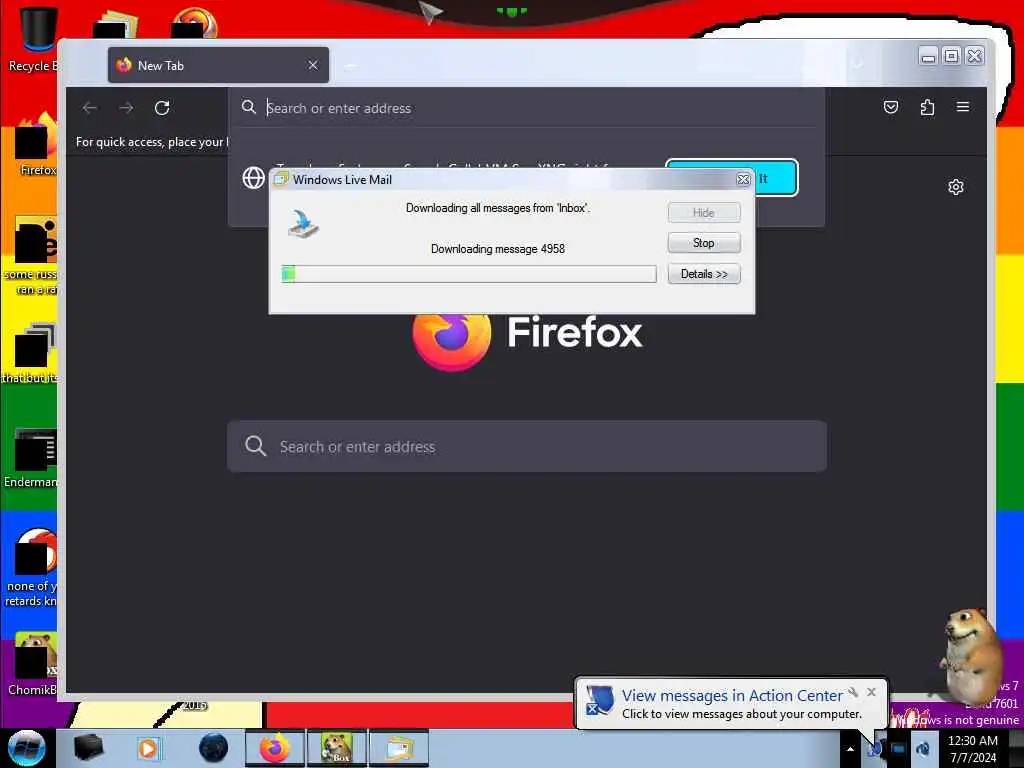Click the Firefox forward arrow

126,108
